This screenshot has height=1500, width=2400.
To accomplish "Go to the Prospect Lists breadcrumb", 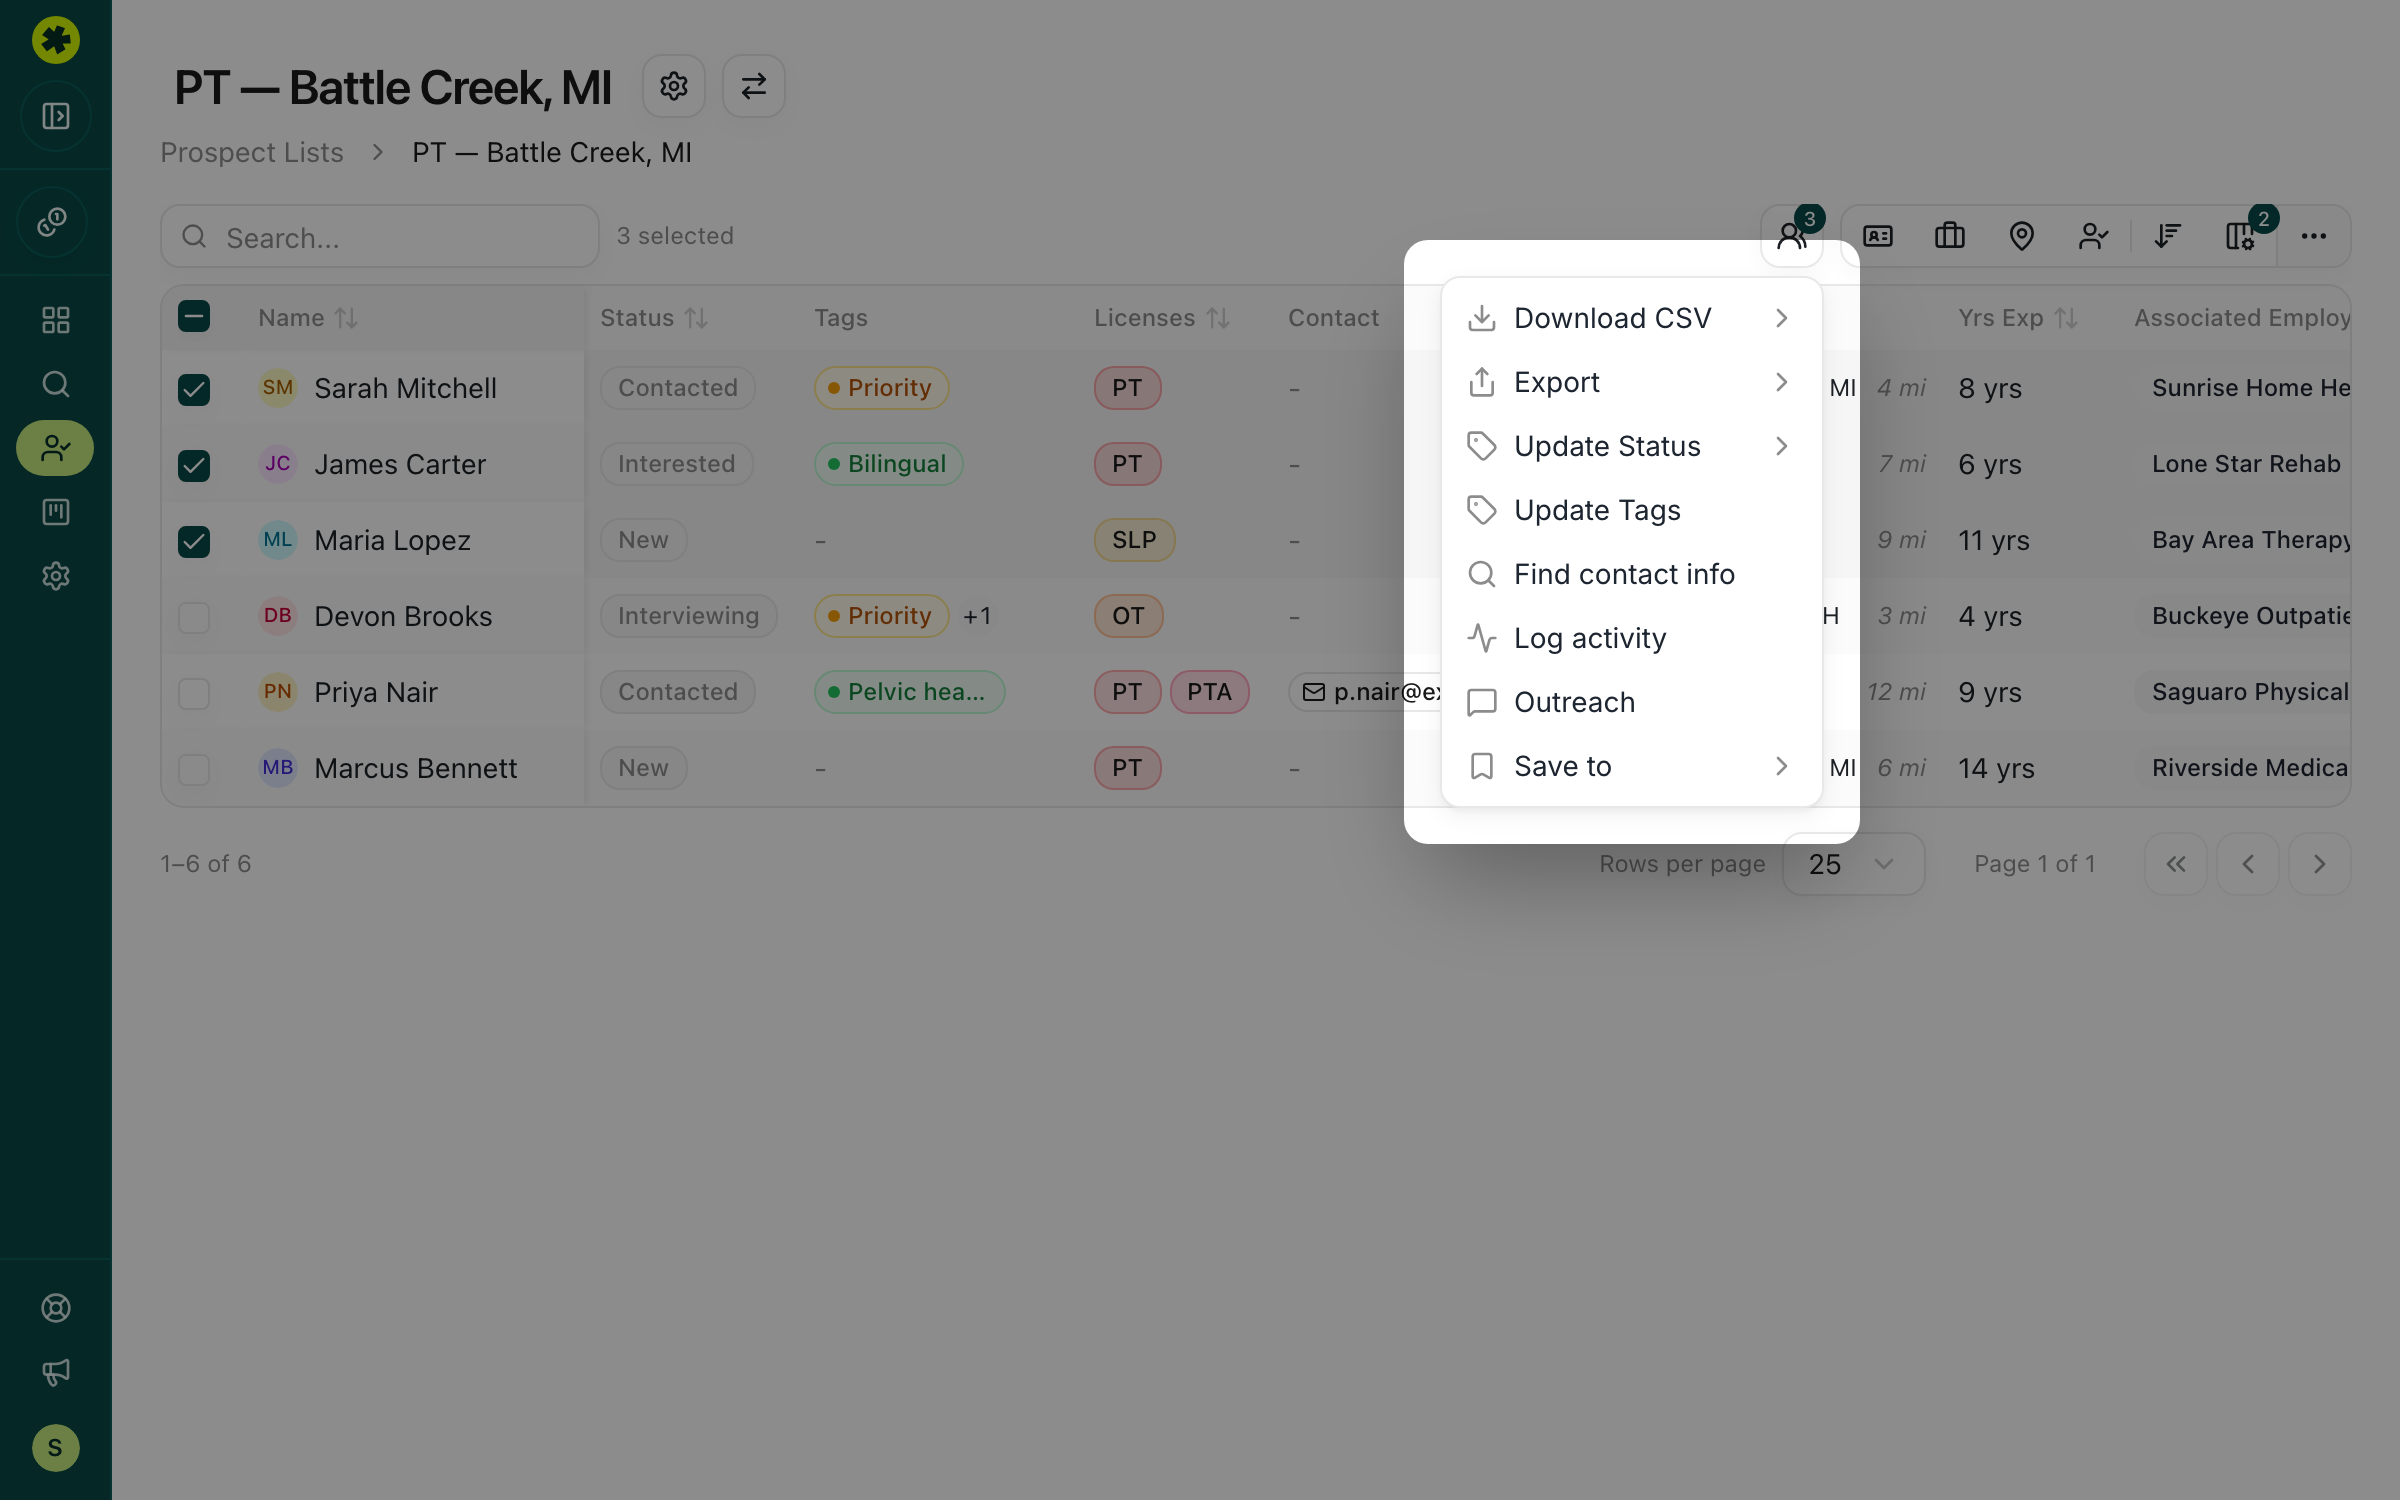I will (x=252, y=152).
